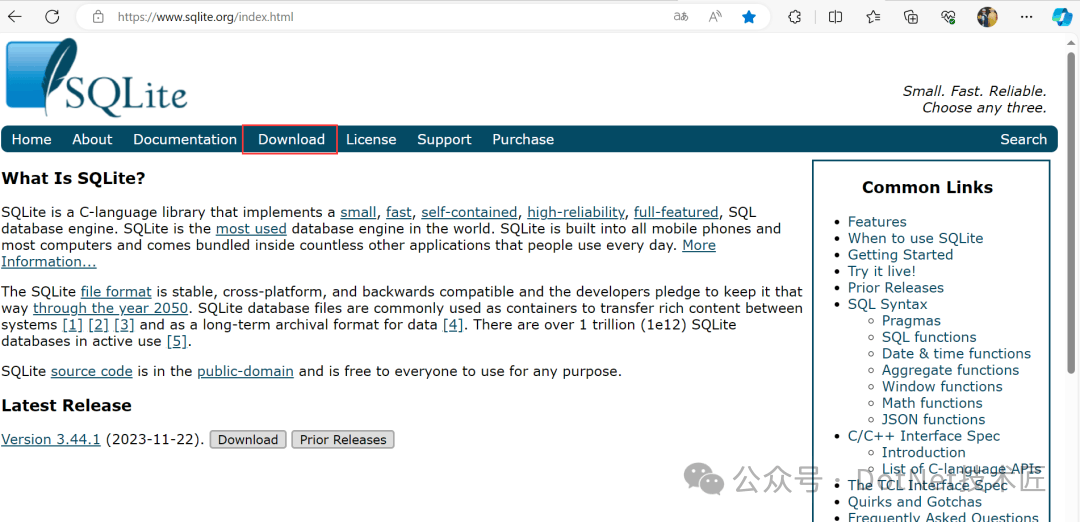This screenshot has width=1080, height=522.
Task: Toggle split screen view icon
Action: pyautogui.click(x=835, y=17)
